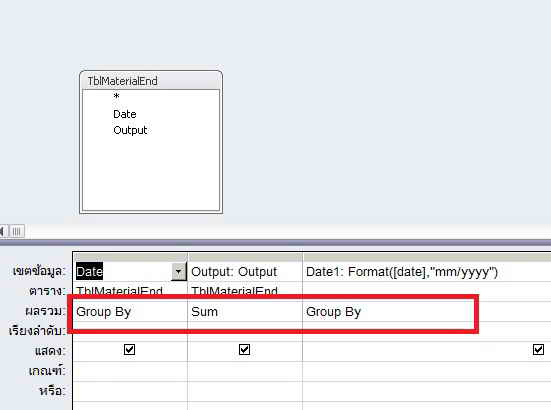Select the Output field in TblMaterialEnd list
The height and width of the screenshot is (410, 551).
130,130
